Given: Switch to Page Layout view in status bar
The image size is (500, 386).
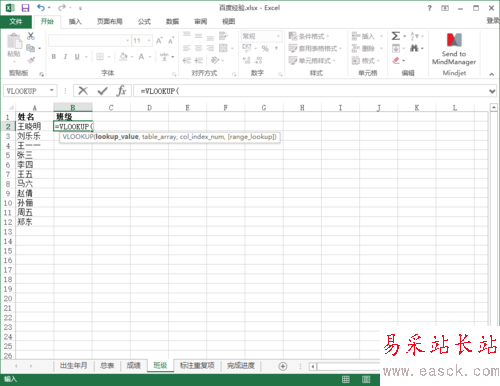Looking at the screenshot, I should coord(366,379).
